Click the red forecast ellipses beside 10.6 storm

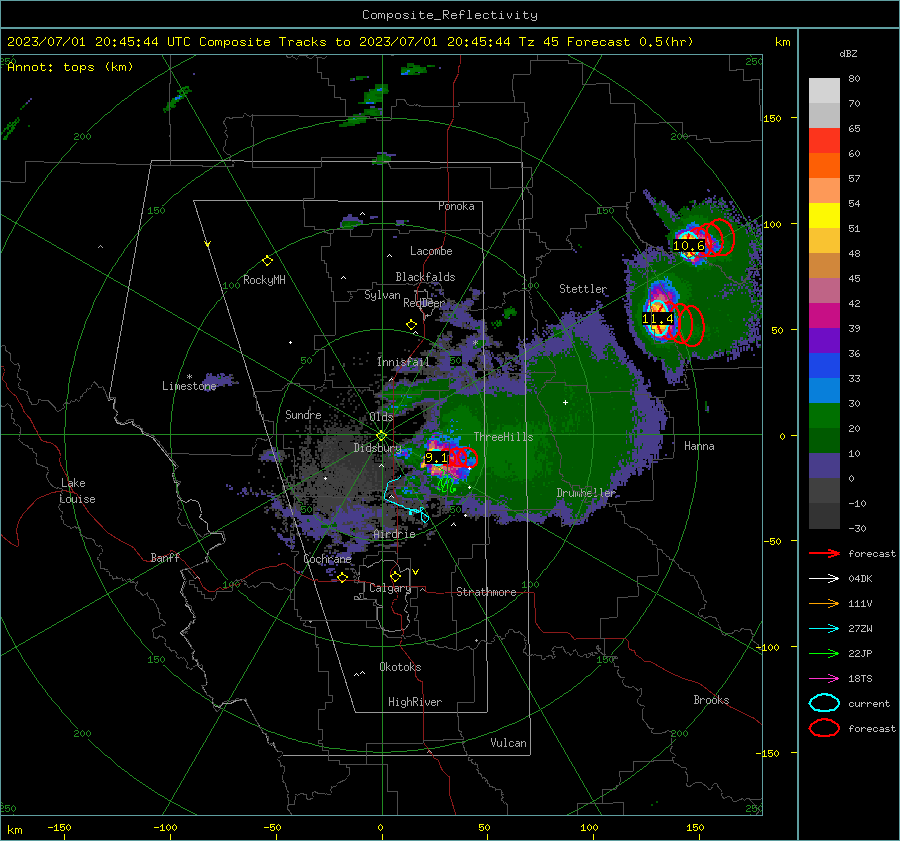(x=715, y=238)
